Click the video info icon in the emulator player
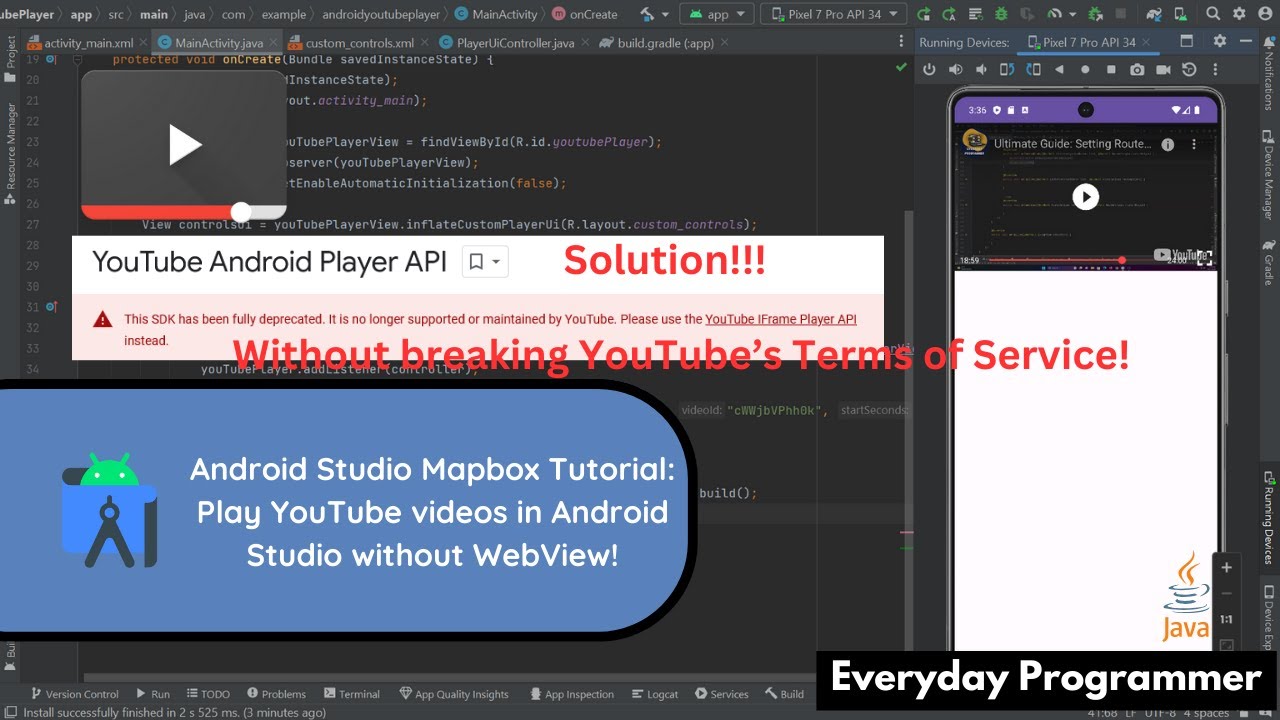This screenshot has width=1280, height=720. point(1167,144)
